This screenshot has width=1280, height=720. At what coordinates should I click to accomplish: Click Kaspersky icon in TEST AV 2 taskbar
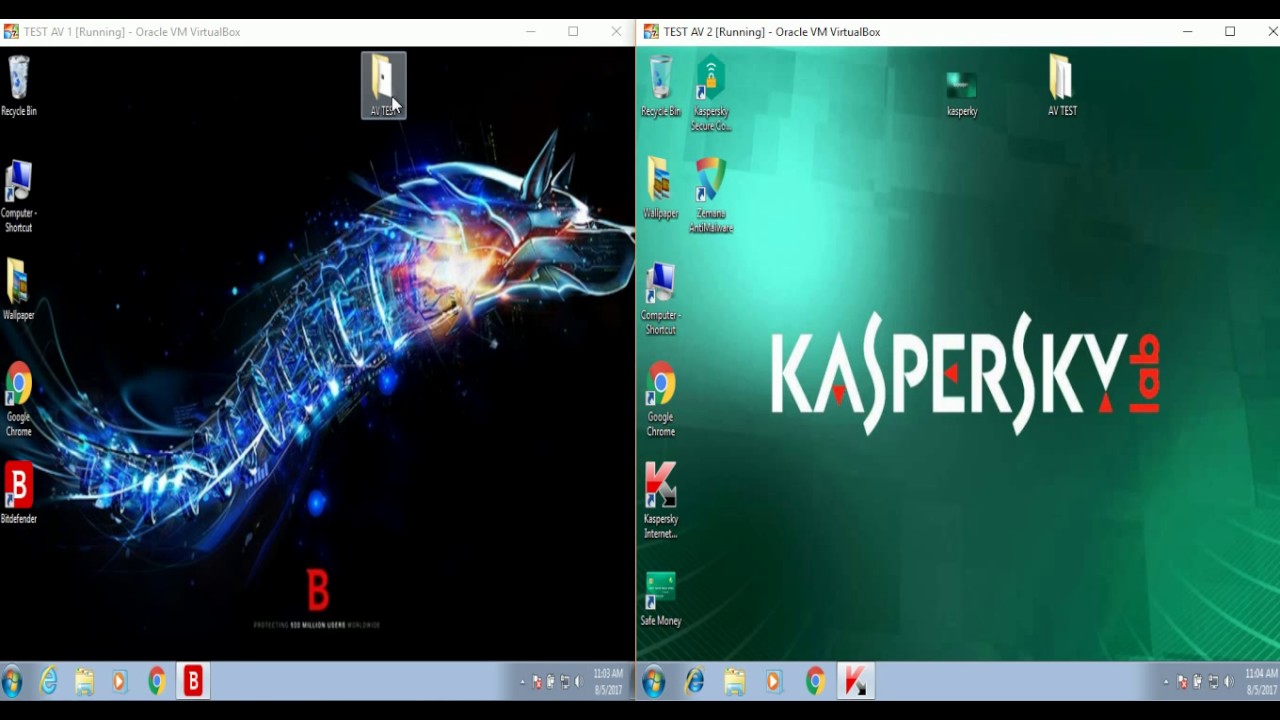856,682
